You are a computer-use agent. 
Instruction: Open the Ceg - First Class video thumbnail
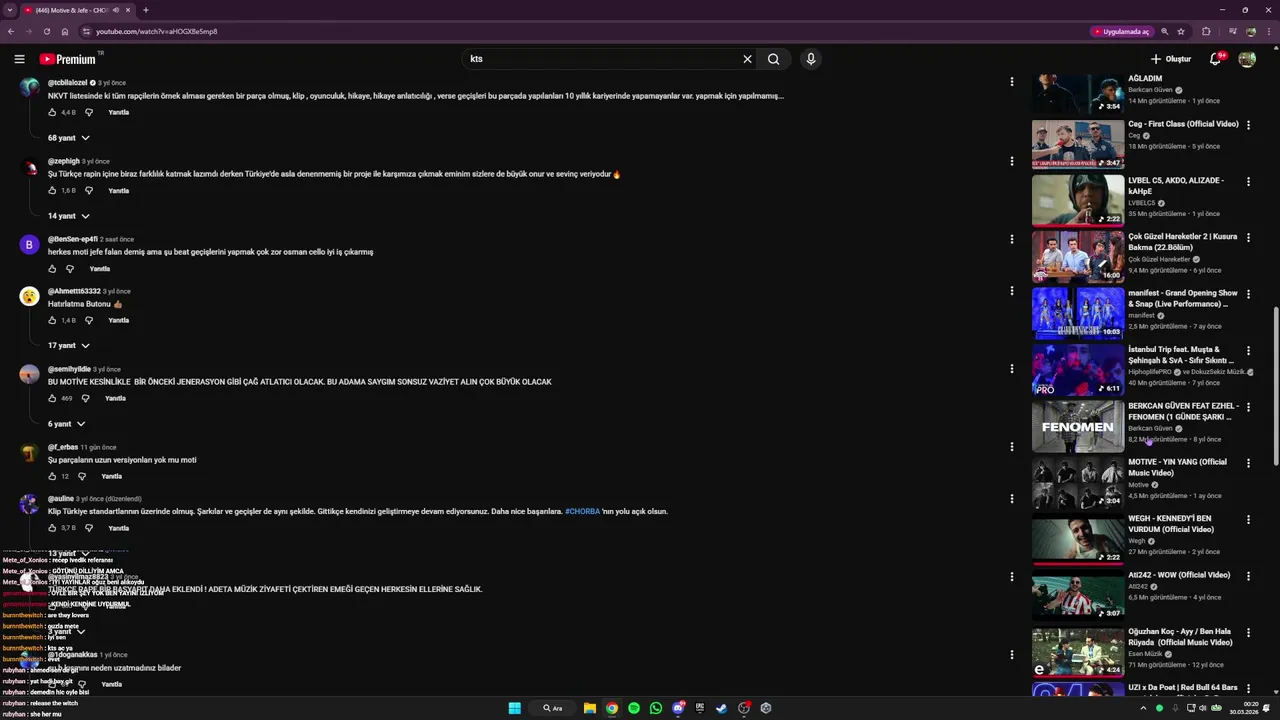[1078, 145]
